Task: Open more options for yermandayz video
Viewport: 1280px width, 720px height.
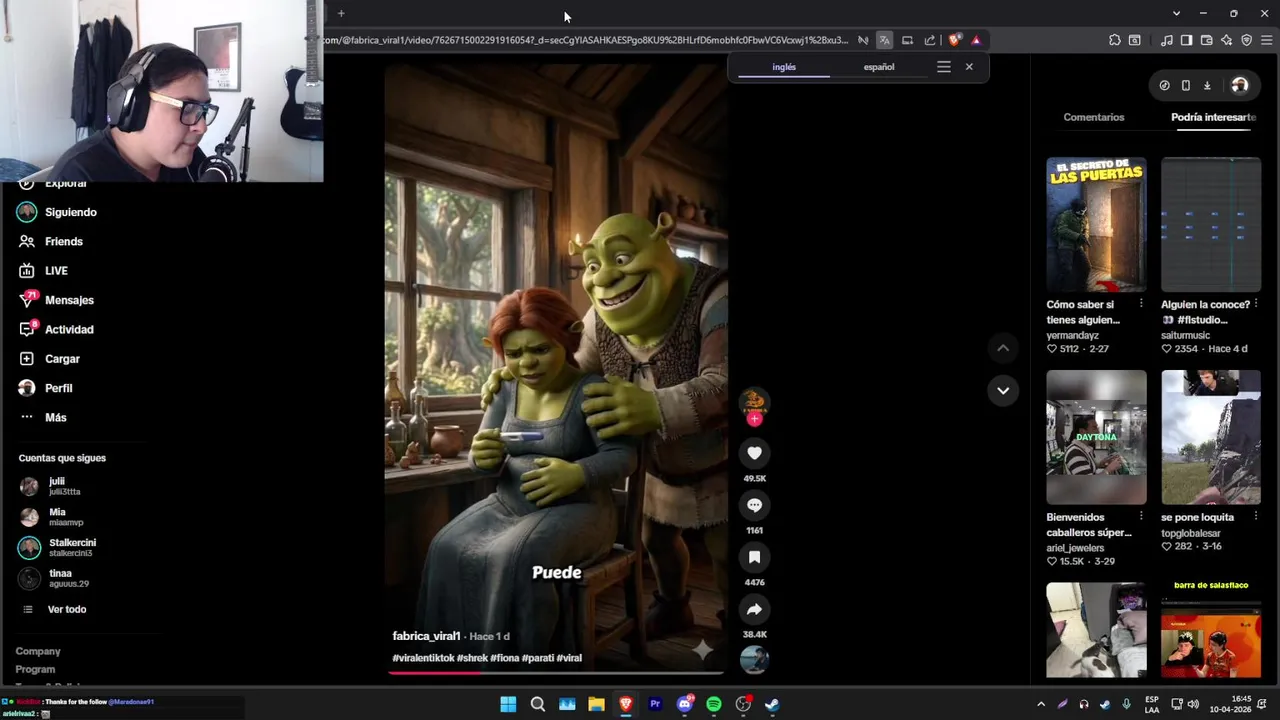Action: [x=1141, y=304]
